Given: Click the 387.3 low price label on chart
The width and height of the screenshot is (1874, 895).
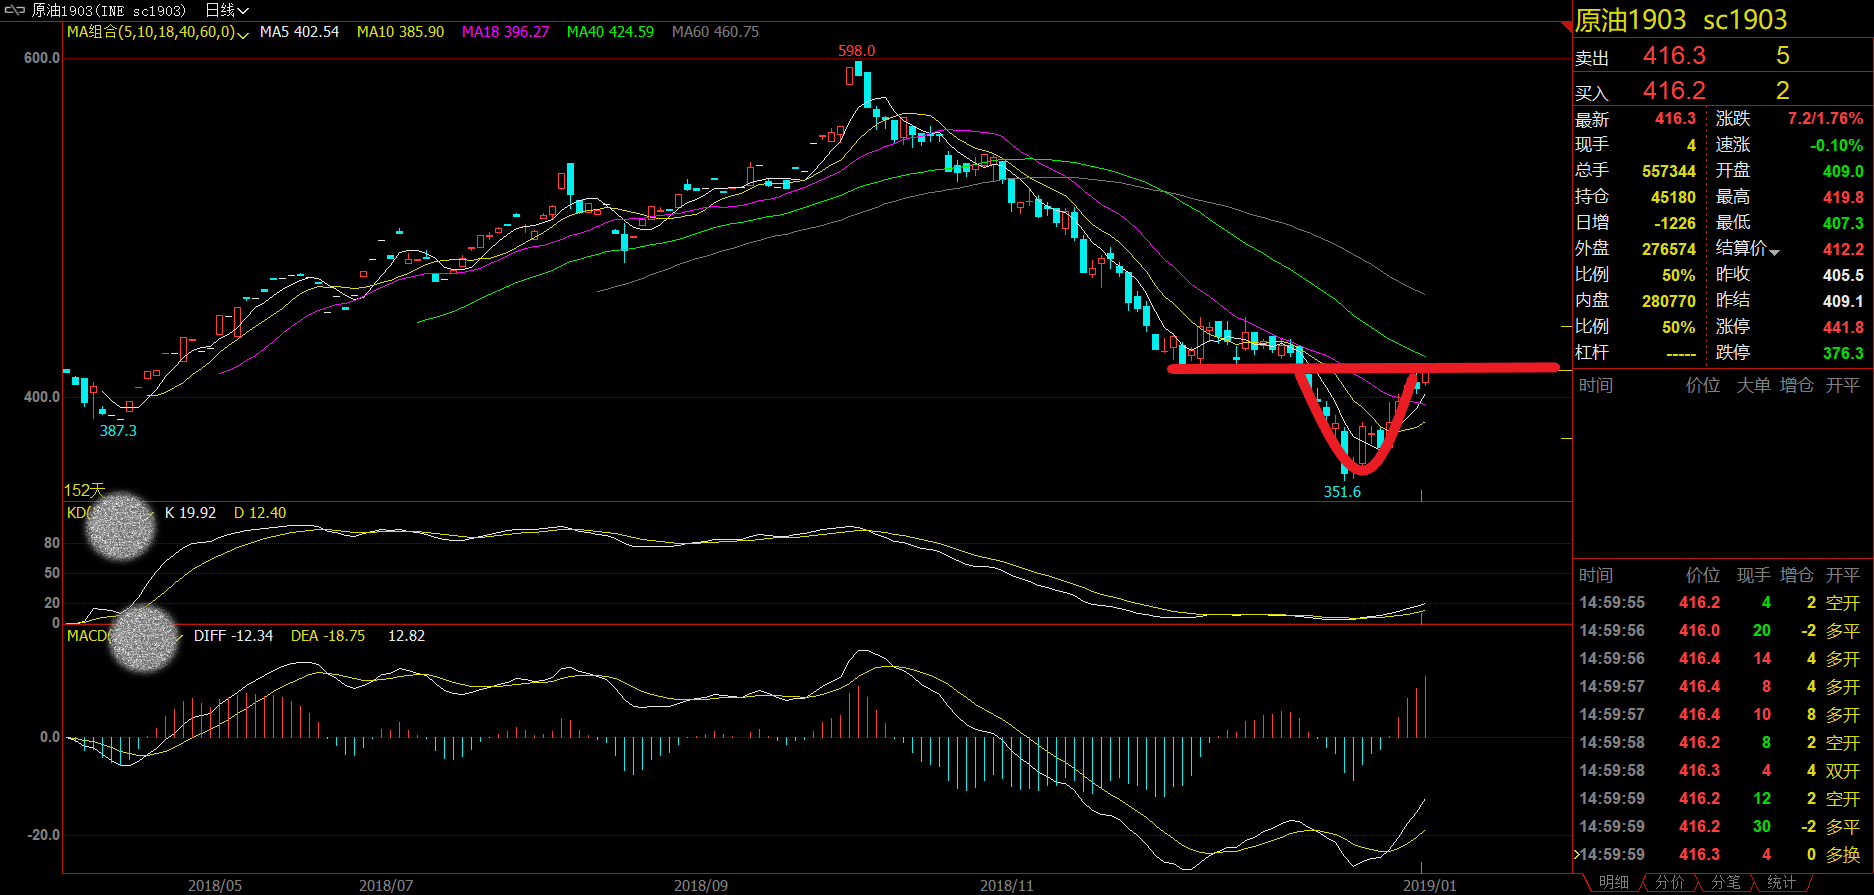Looking at the screenshot, I should click(x=118, y=430).
